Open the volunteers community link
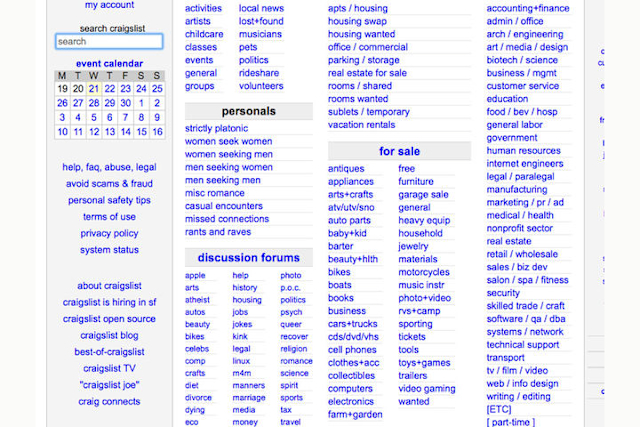 pos(261,86)
